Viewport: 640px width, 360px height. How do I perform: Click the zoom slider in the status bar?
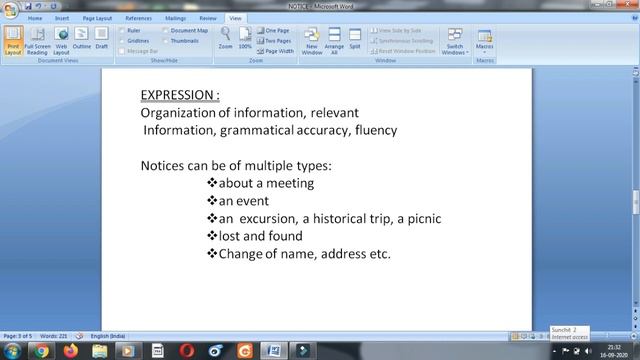pyautogui.click(x=608, y=336)
